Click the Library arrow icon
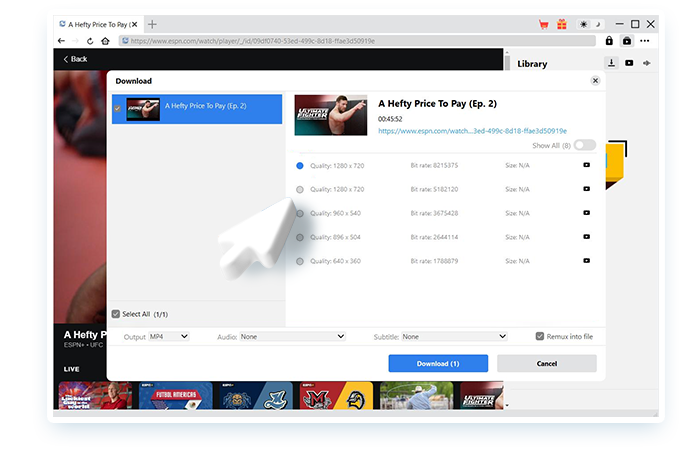Image resolution: width=684 pixels, height=449 pixels. pyautogui.click(x=646, y=63)
